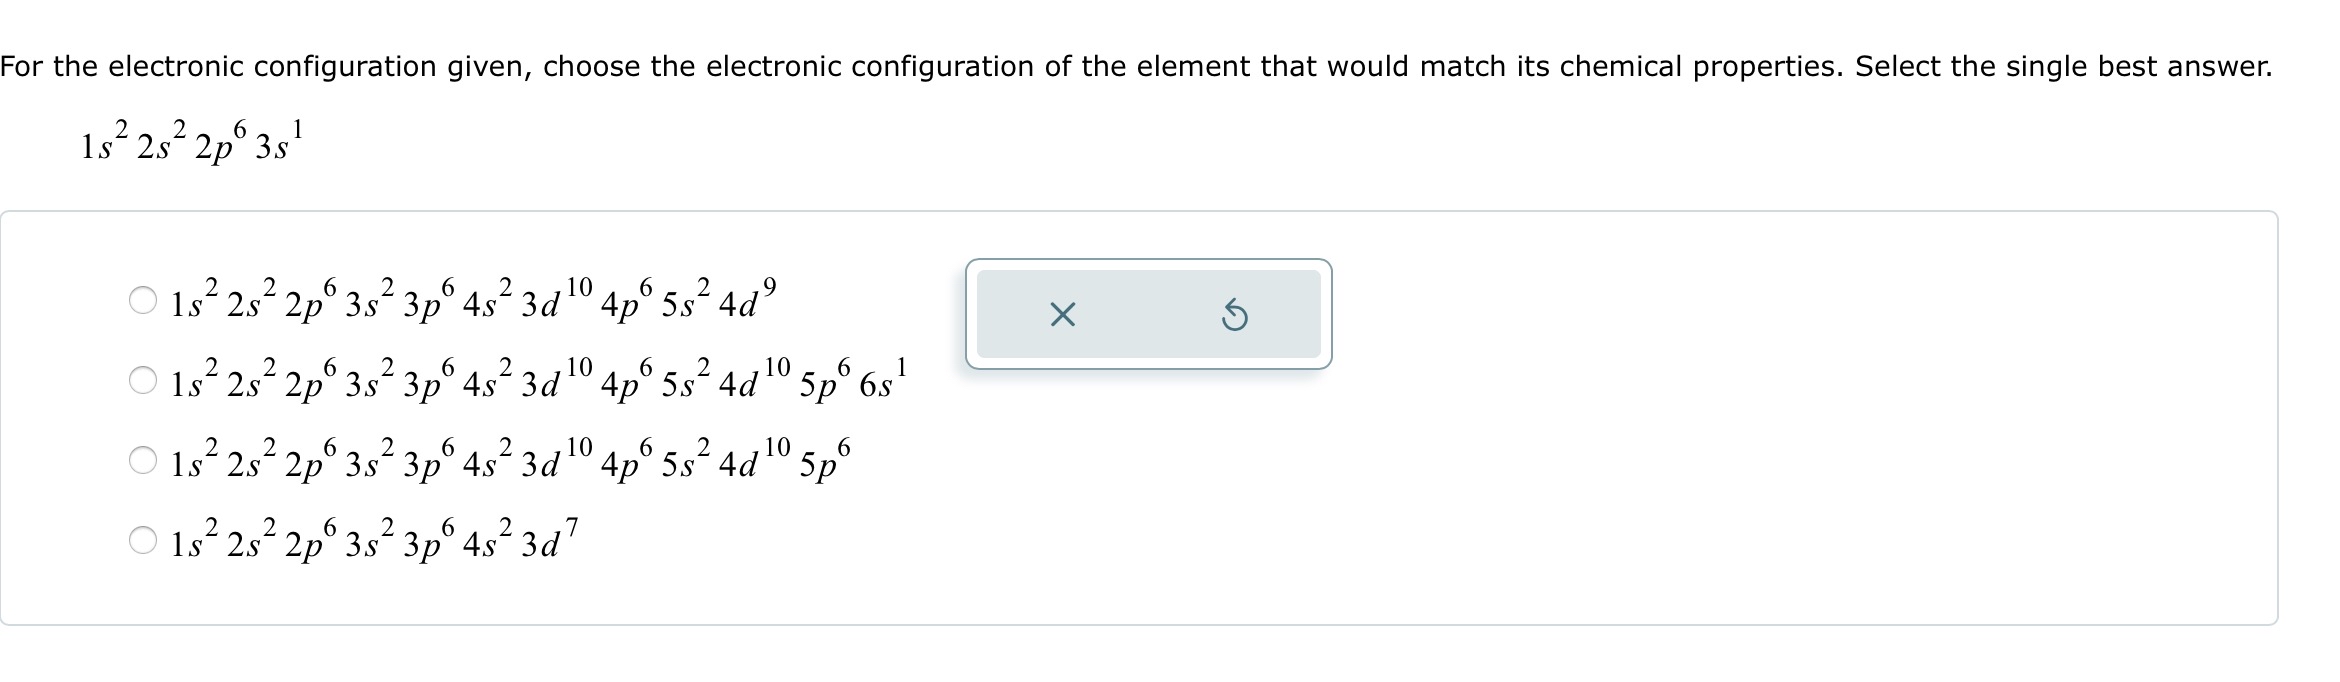Select the radio button for the 6s¹ configuration

[x=143, y=381]
